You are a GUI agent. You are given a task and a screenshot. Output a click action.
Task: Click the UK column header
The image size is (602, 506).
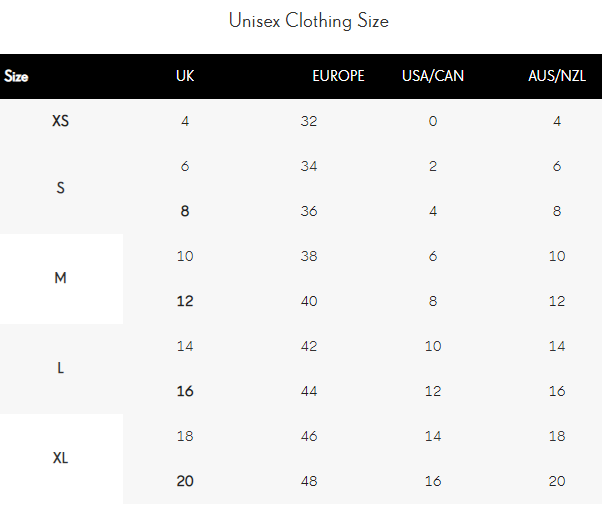click(185, 76)
